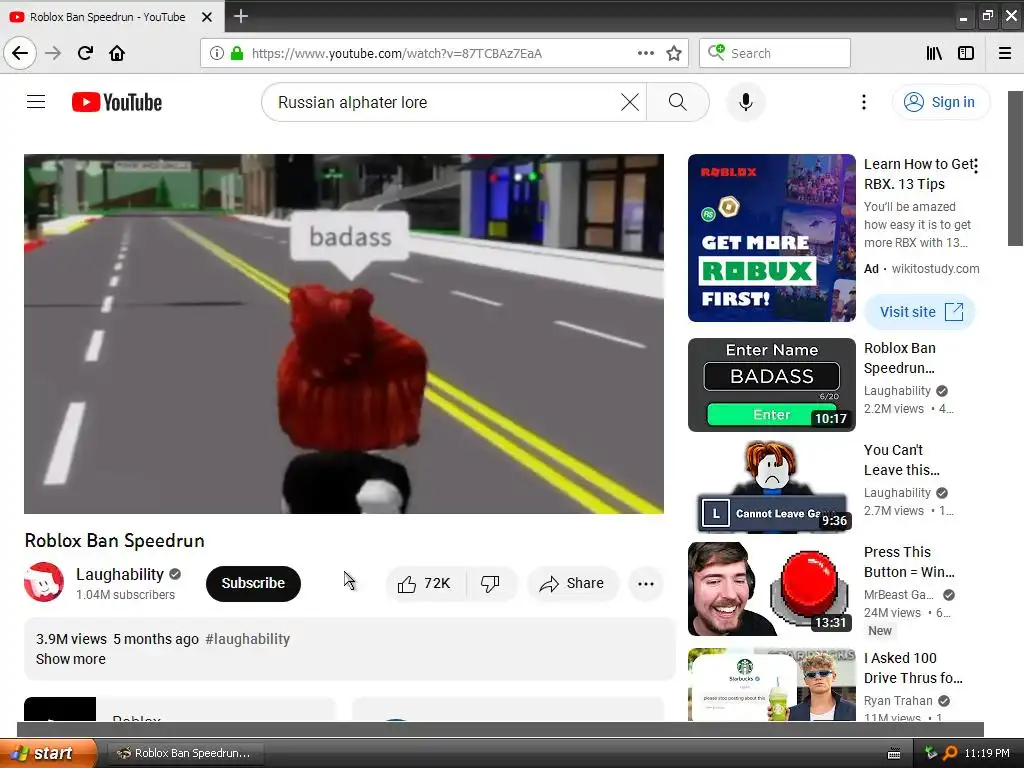Dislike the video with thumbs down
The width and height of the screenshot is (1024, 768).
[x=490, y=583]
